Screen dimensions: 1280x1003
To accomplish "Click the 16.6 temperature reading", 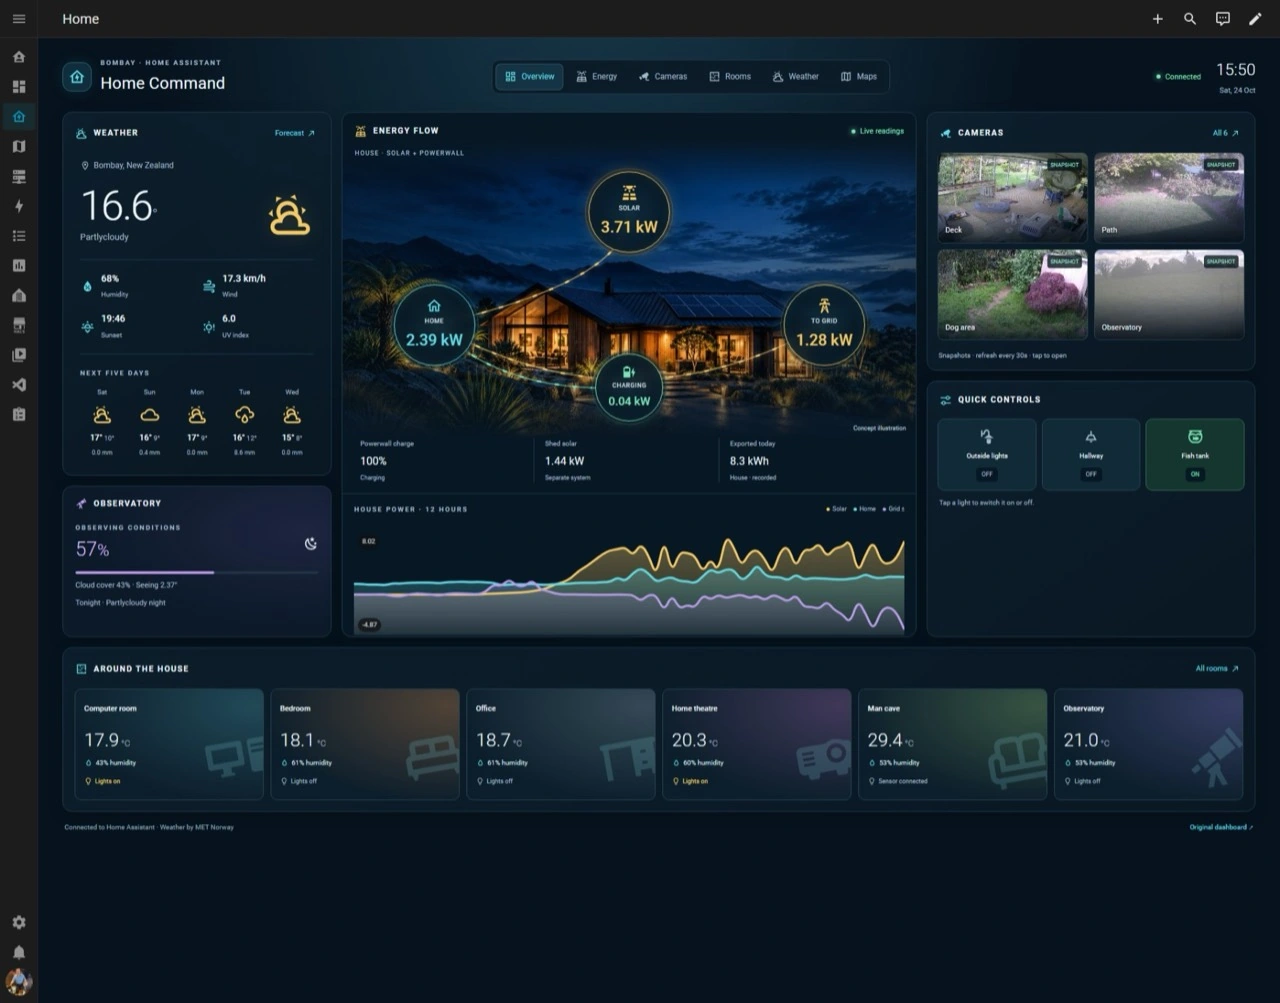I will coord(118,207).
